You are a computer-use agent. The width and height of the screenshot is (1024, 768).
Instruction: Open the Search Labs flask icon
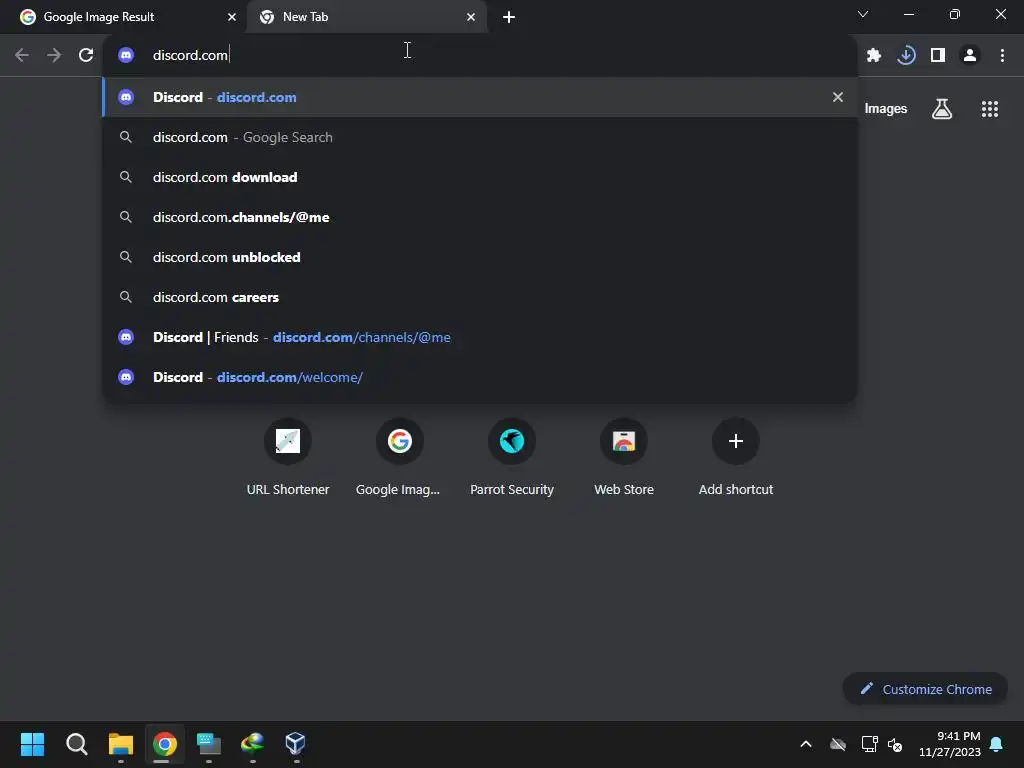click(x=942, y=109)
